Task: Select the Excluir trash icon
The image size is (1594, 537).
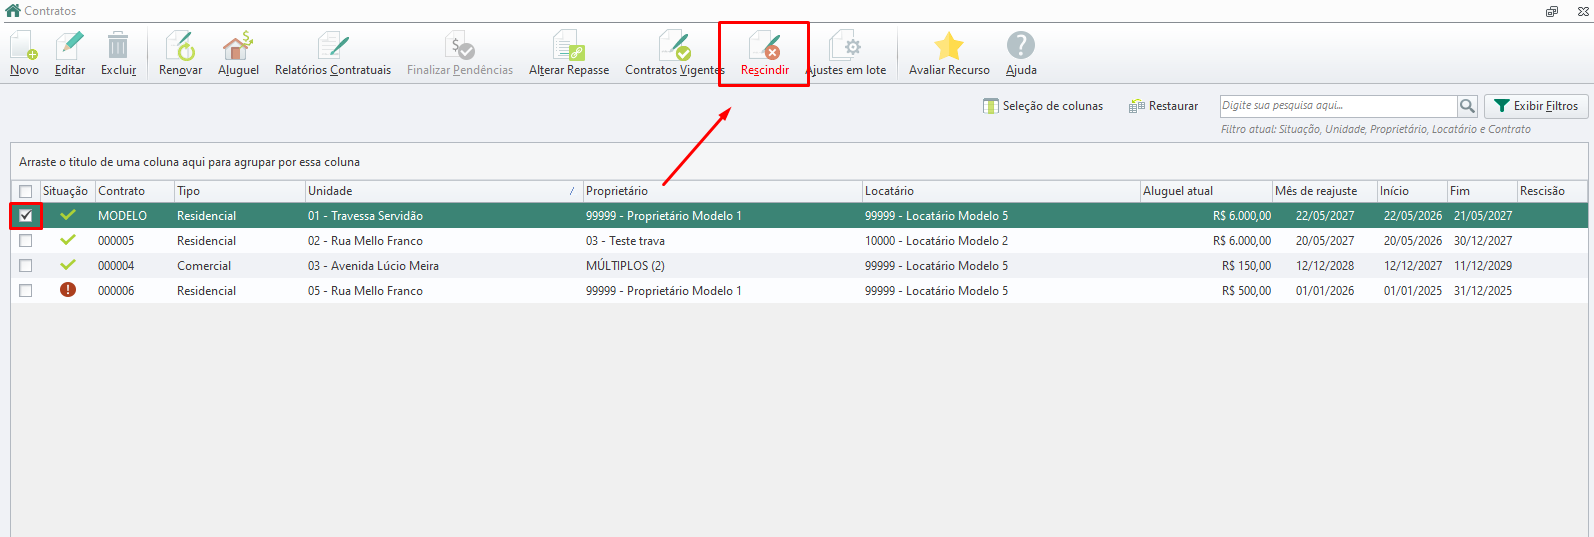Action: [x=118, y=54]
